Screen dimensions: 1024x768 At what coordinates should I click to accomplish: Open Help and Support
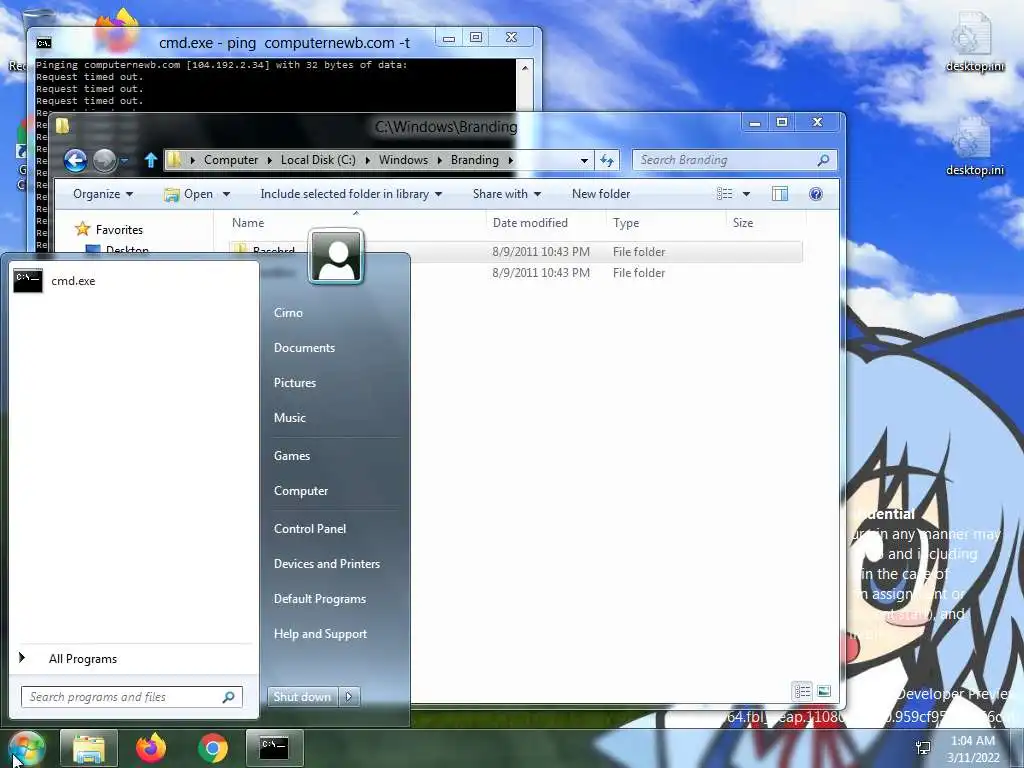click(x=320, y=634)
